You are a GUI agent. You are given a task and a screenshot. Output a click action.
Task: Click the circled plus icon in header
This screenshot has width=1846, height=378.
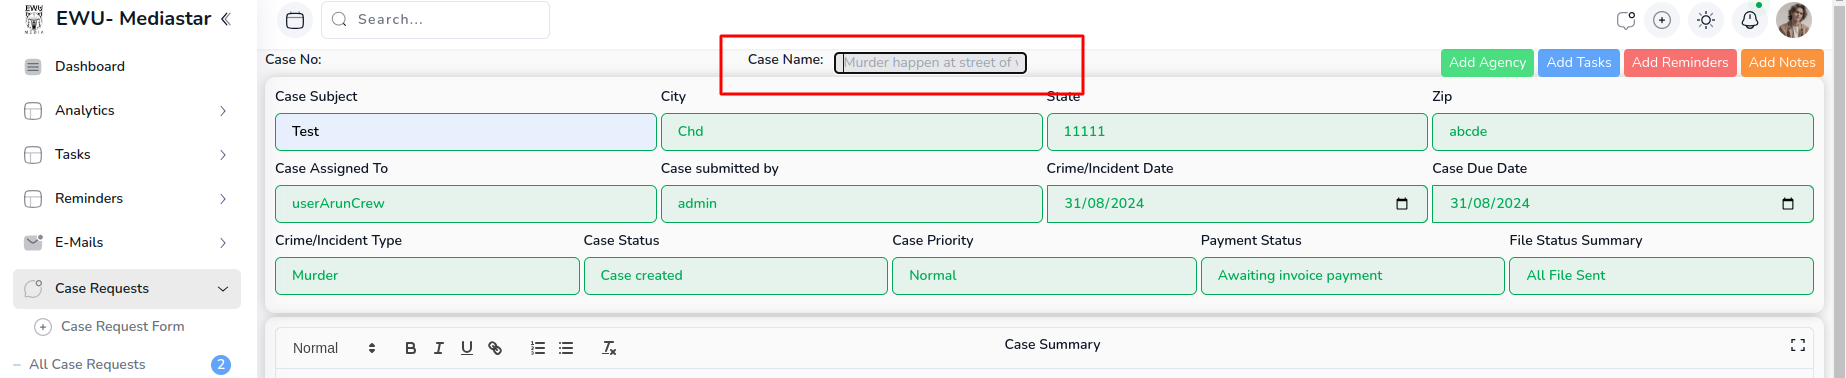(x=1662, y=20)
